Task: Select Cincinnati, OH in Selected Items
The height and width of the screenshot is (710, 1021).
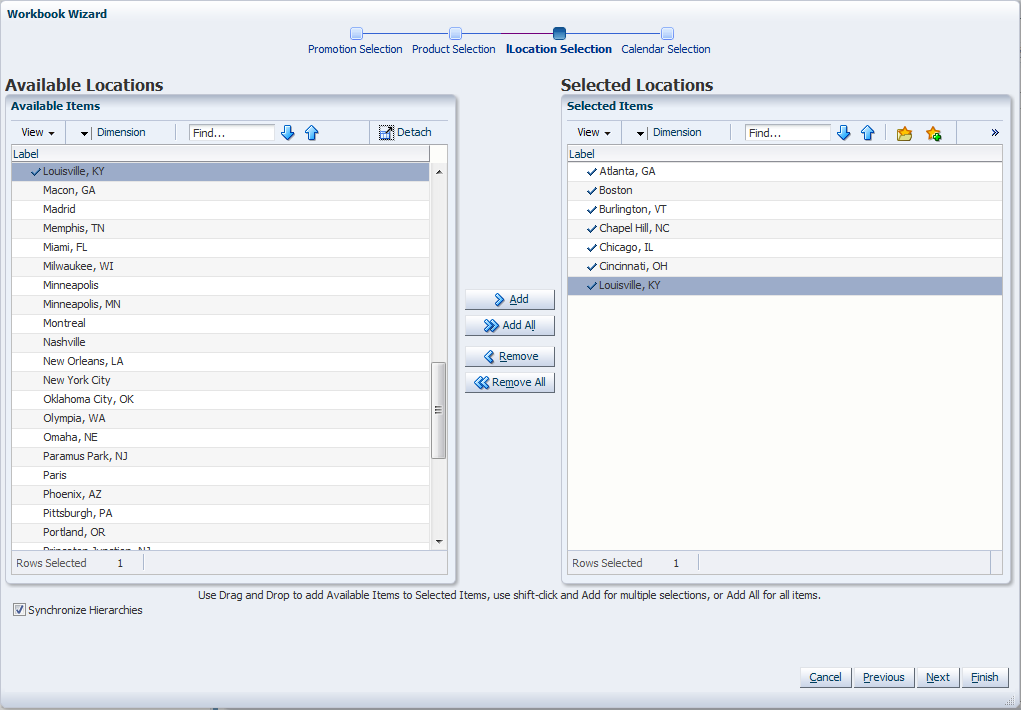Action: (x=785, y=266)
